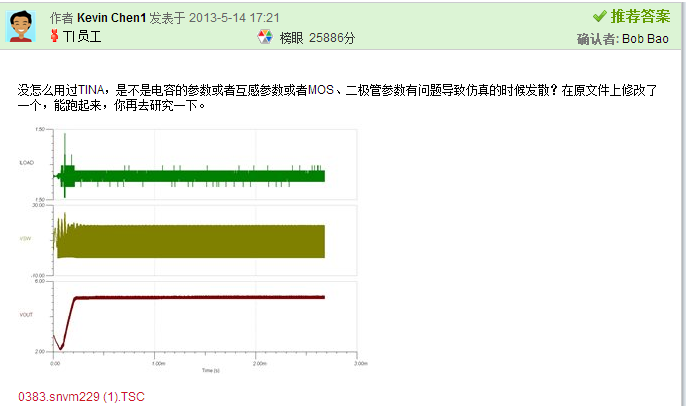Click the VSW axis label
Screen dimensions: 691x406
(x=26, y=238)
